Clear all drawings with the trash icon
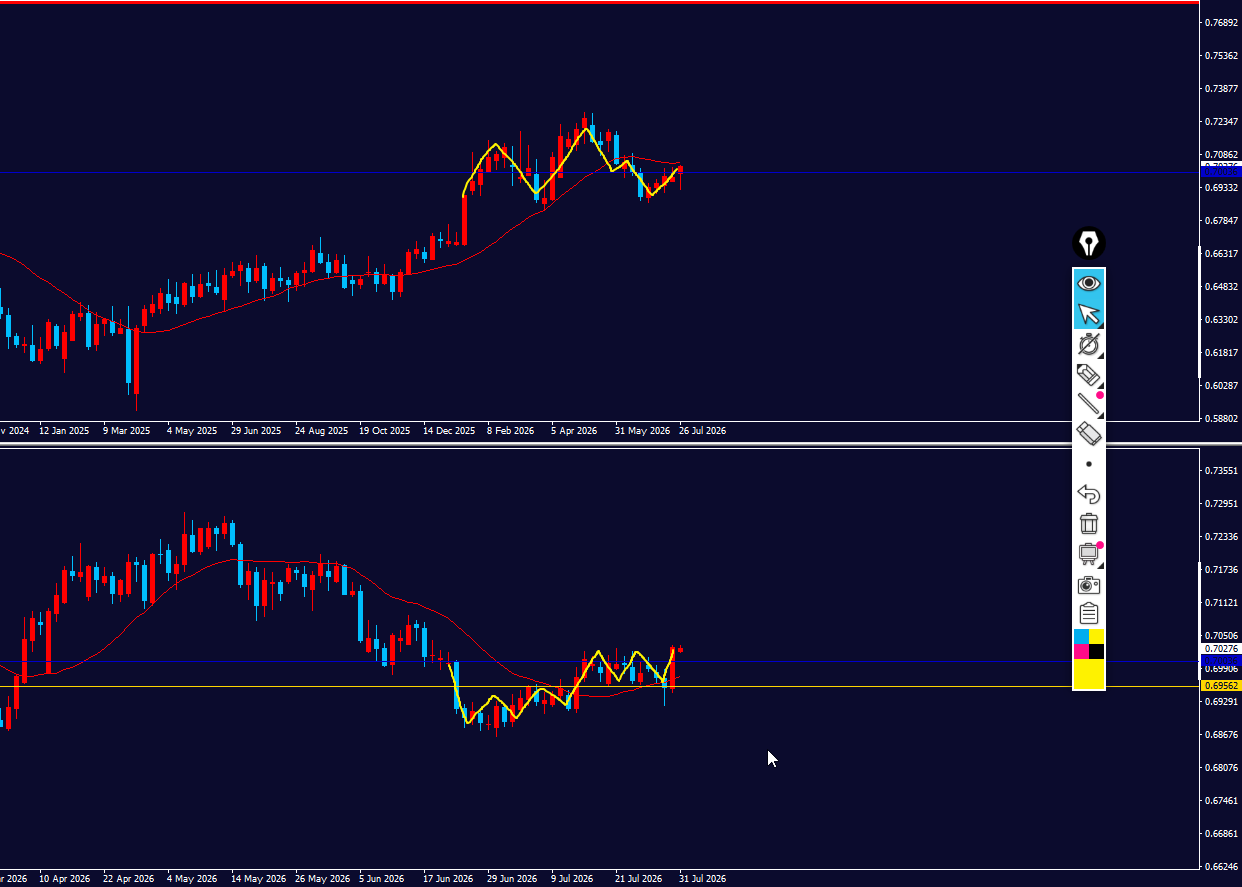1242x887 pixels. point(1088,523)
